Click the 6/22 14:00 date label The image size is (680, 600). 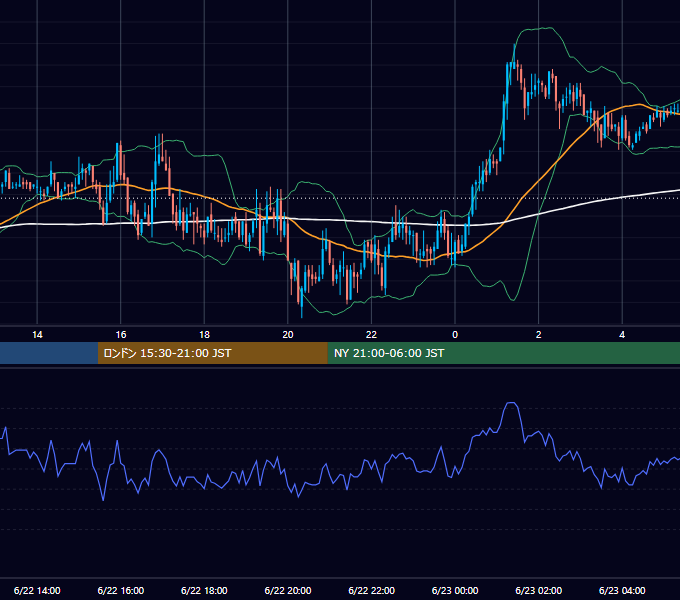[37, 590]
